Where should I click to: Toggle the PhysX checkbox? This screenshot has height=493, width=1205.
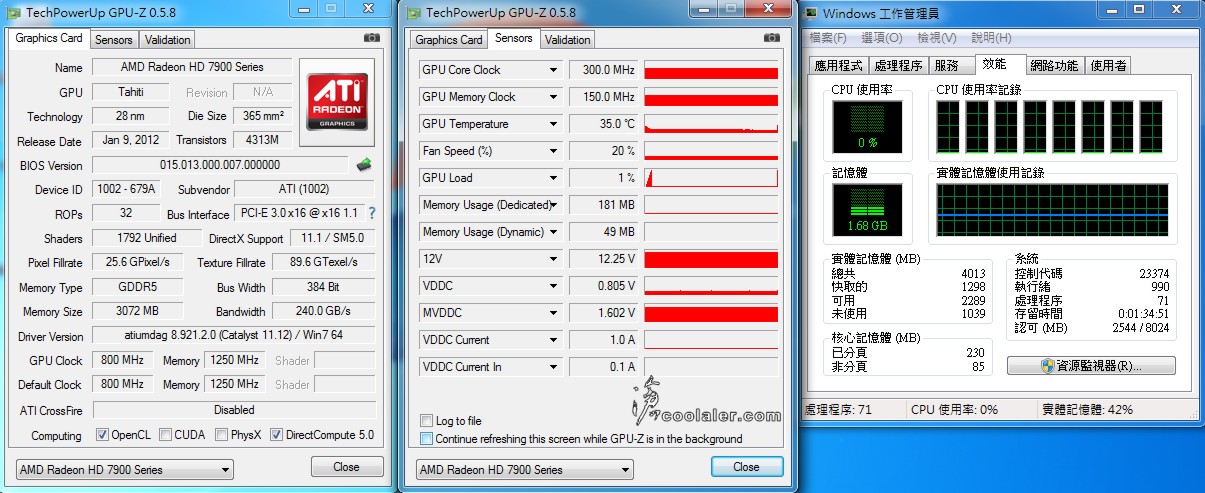point(222,435)
